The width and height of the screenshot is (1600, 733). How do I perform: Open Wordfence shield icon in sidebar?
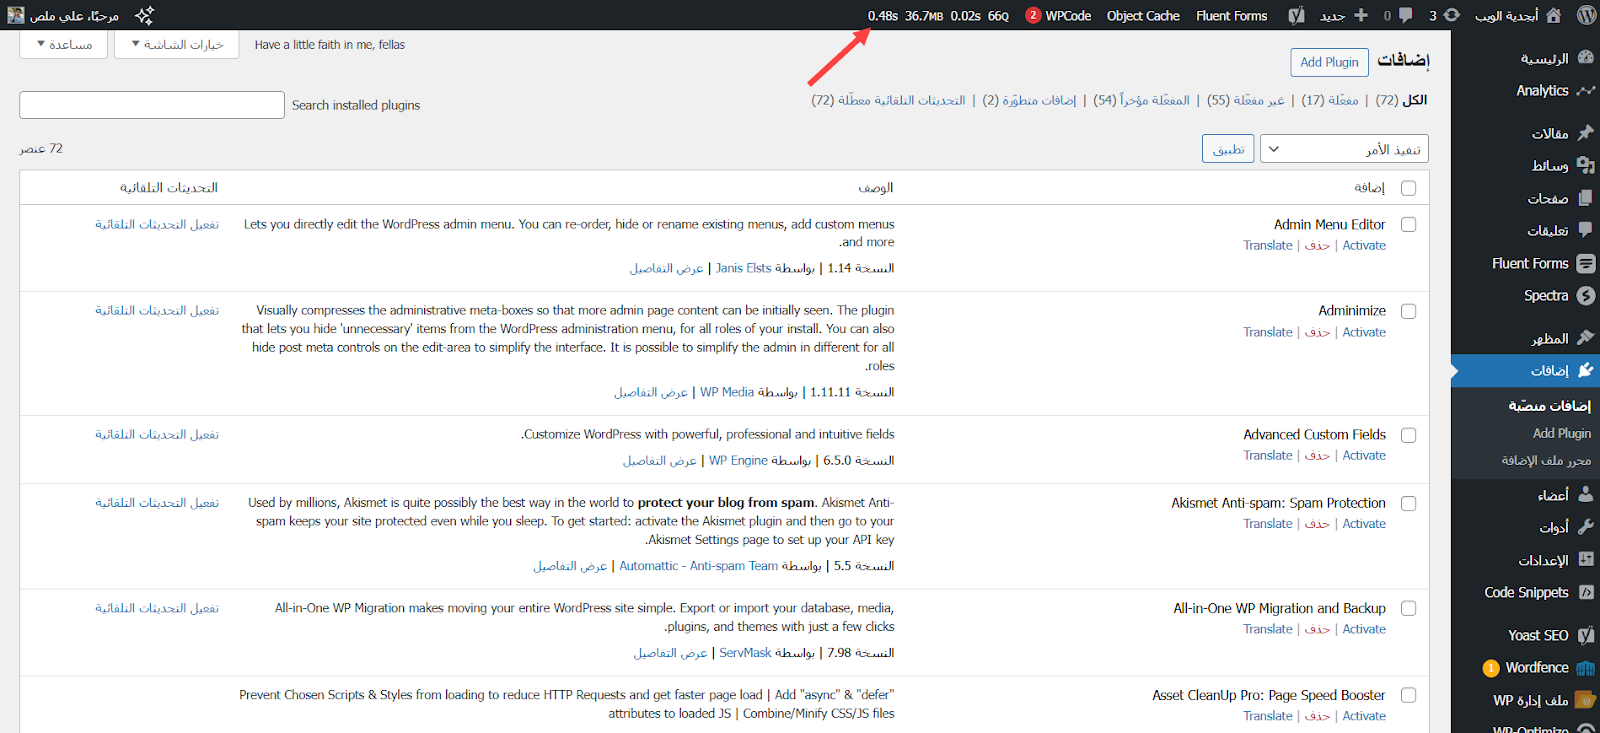tap(1585, 668)
